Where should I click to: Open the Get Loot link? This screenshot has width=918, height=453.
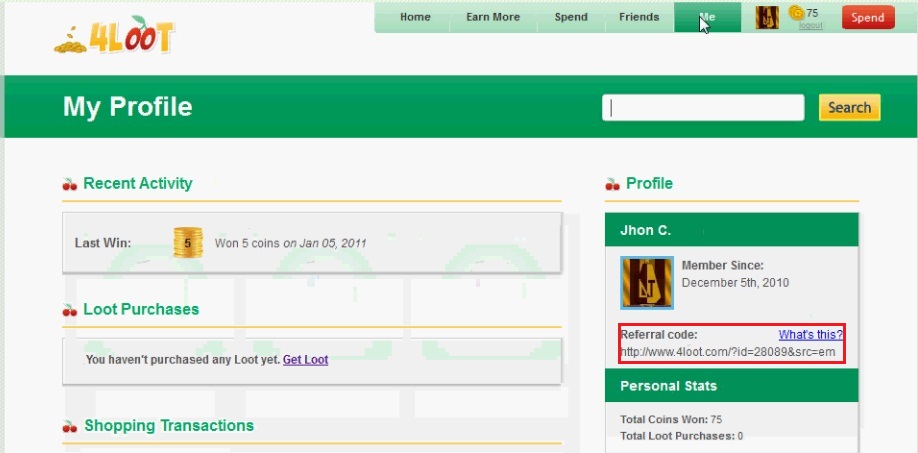[x=305, y=360]
